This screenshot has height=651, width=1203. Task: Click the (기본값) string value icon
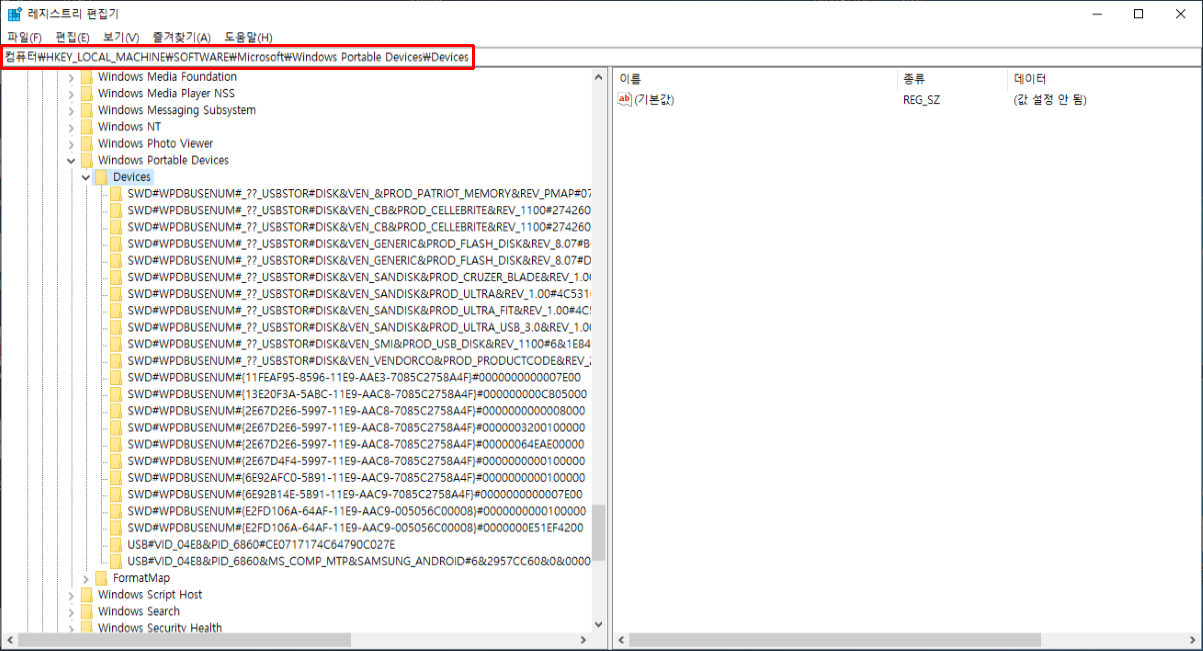point(625,99)
